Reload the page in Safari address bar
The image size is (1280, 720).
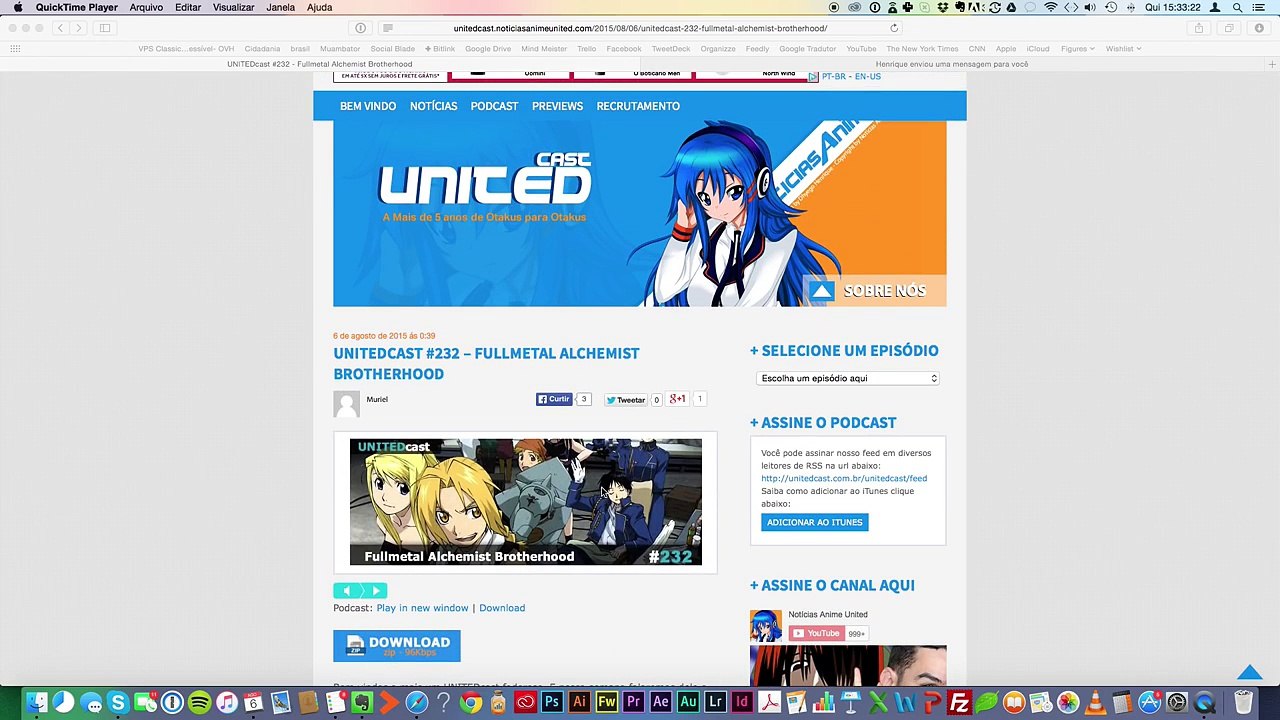click(894, 28)
